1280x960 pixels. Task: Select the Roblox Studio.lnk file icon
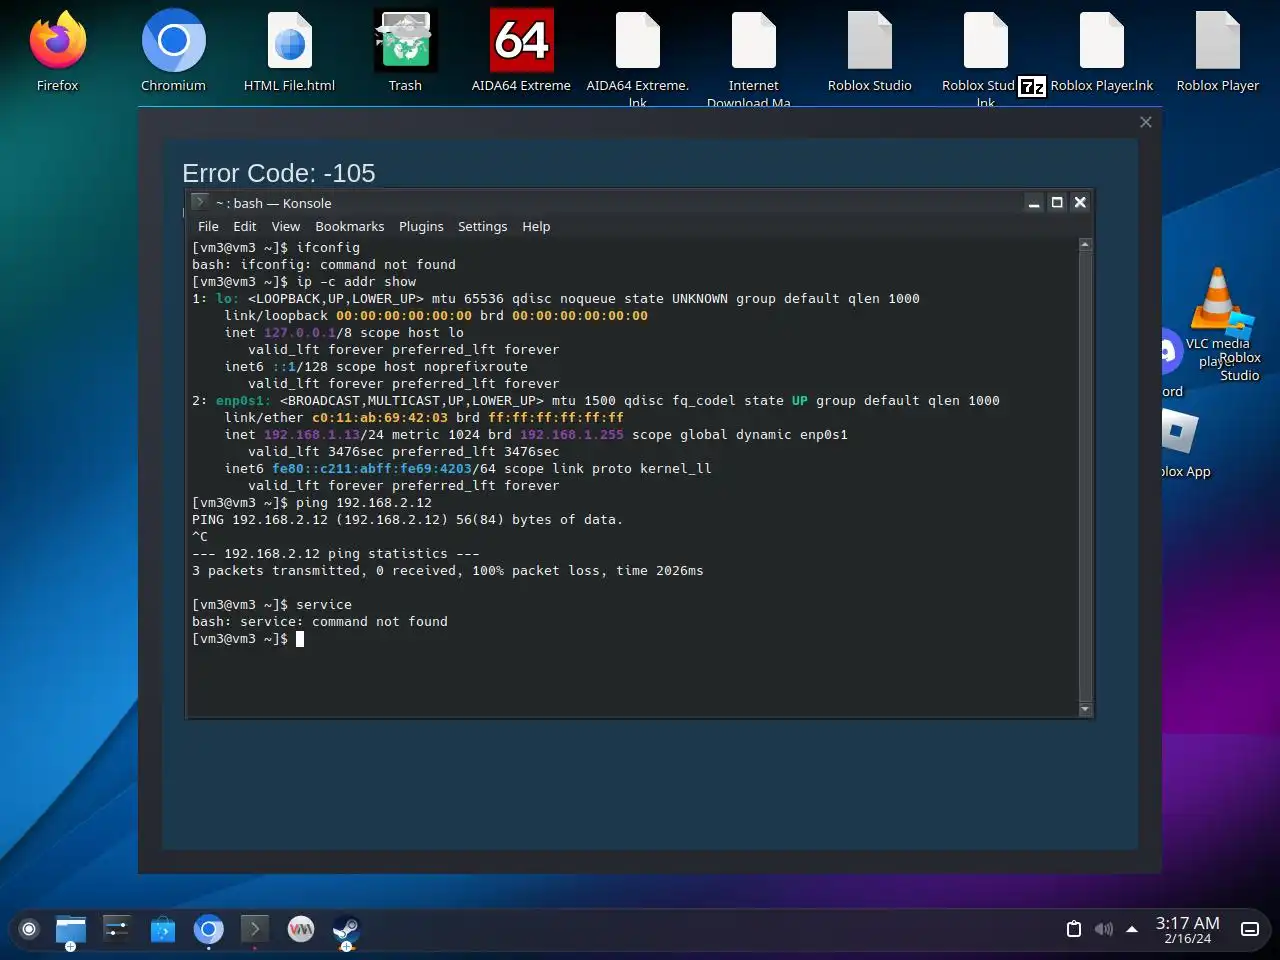985,56
